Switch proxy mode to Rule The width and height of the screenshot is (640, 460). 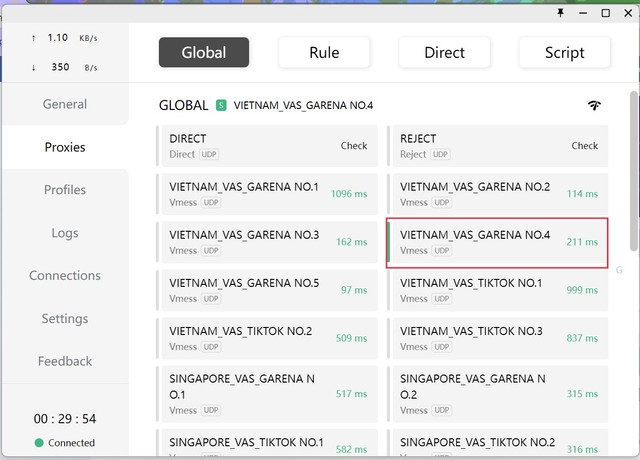tap(324, 52)
